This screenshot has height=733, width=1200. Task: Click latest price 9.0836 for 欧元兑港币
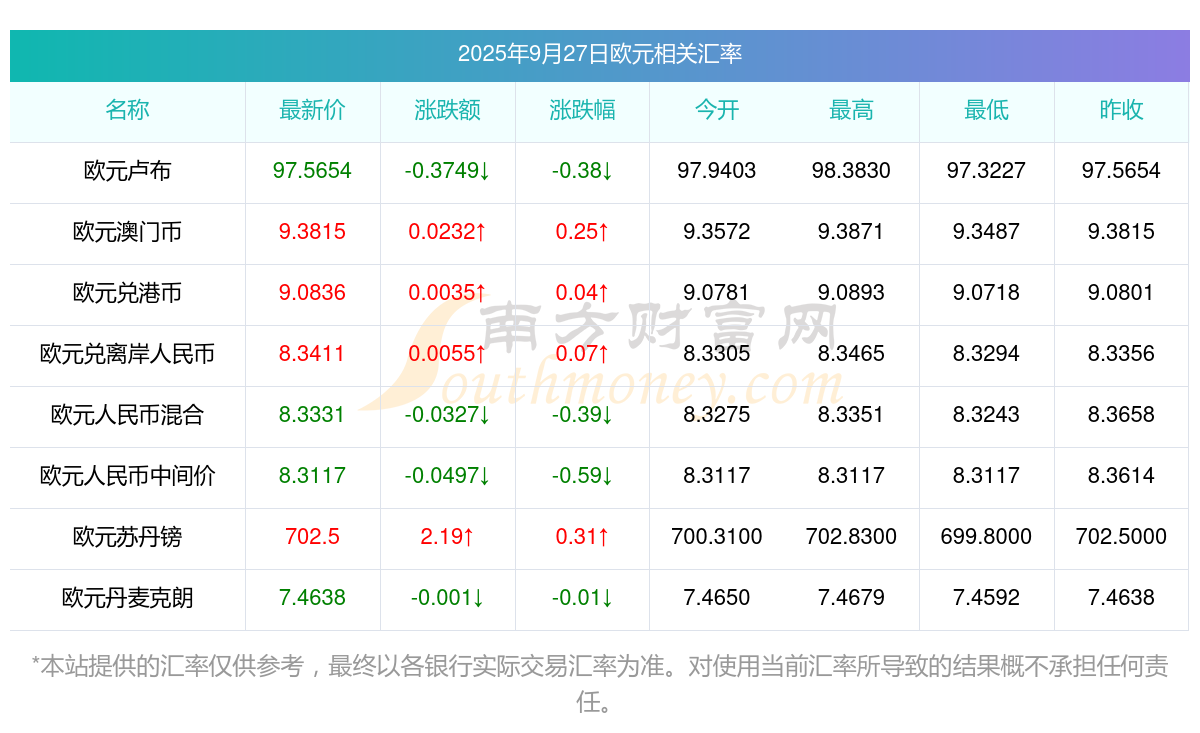coord(312,293)
